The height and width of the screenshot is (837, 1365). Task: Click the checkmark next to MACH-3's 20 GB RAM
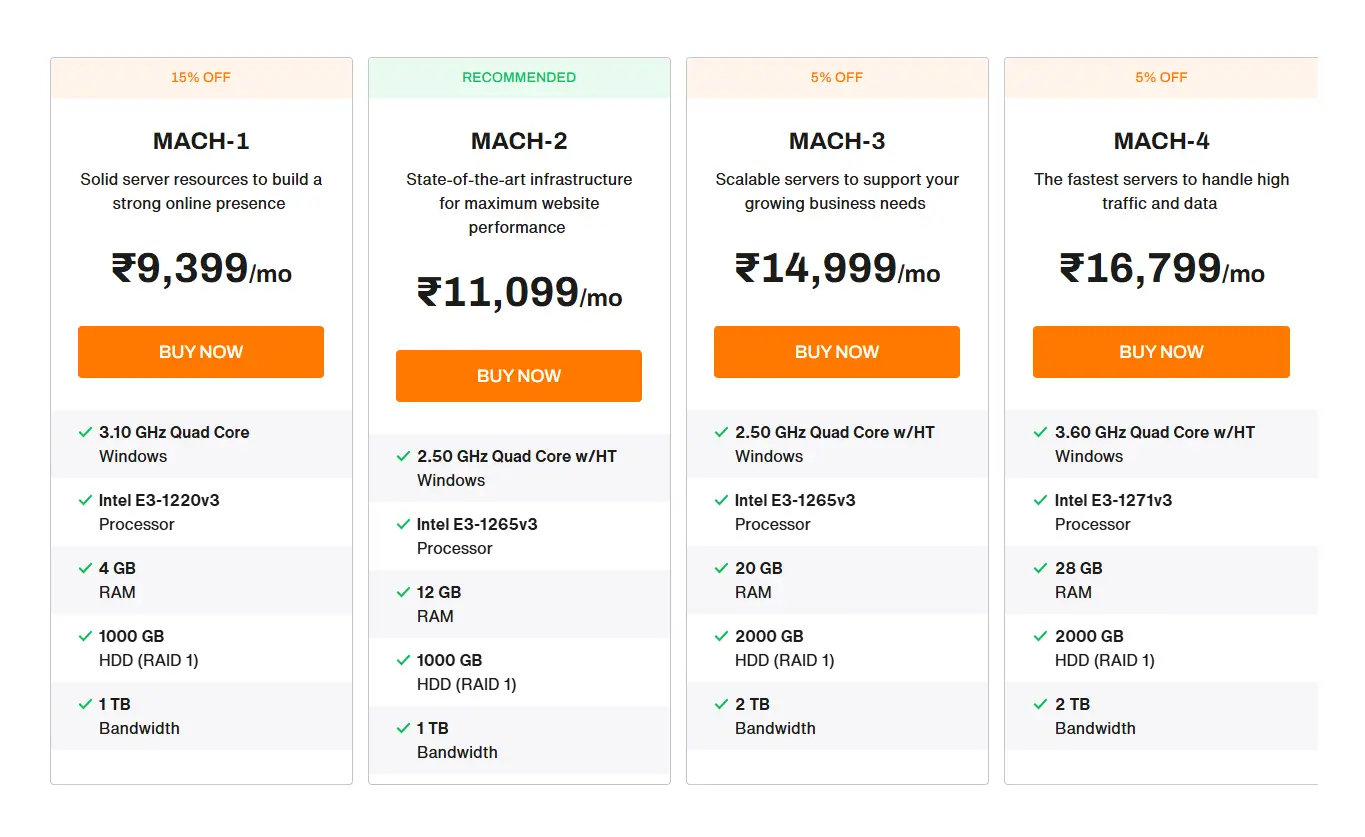pos(720,568)
